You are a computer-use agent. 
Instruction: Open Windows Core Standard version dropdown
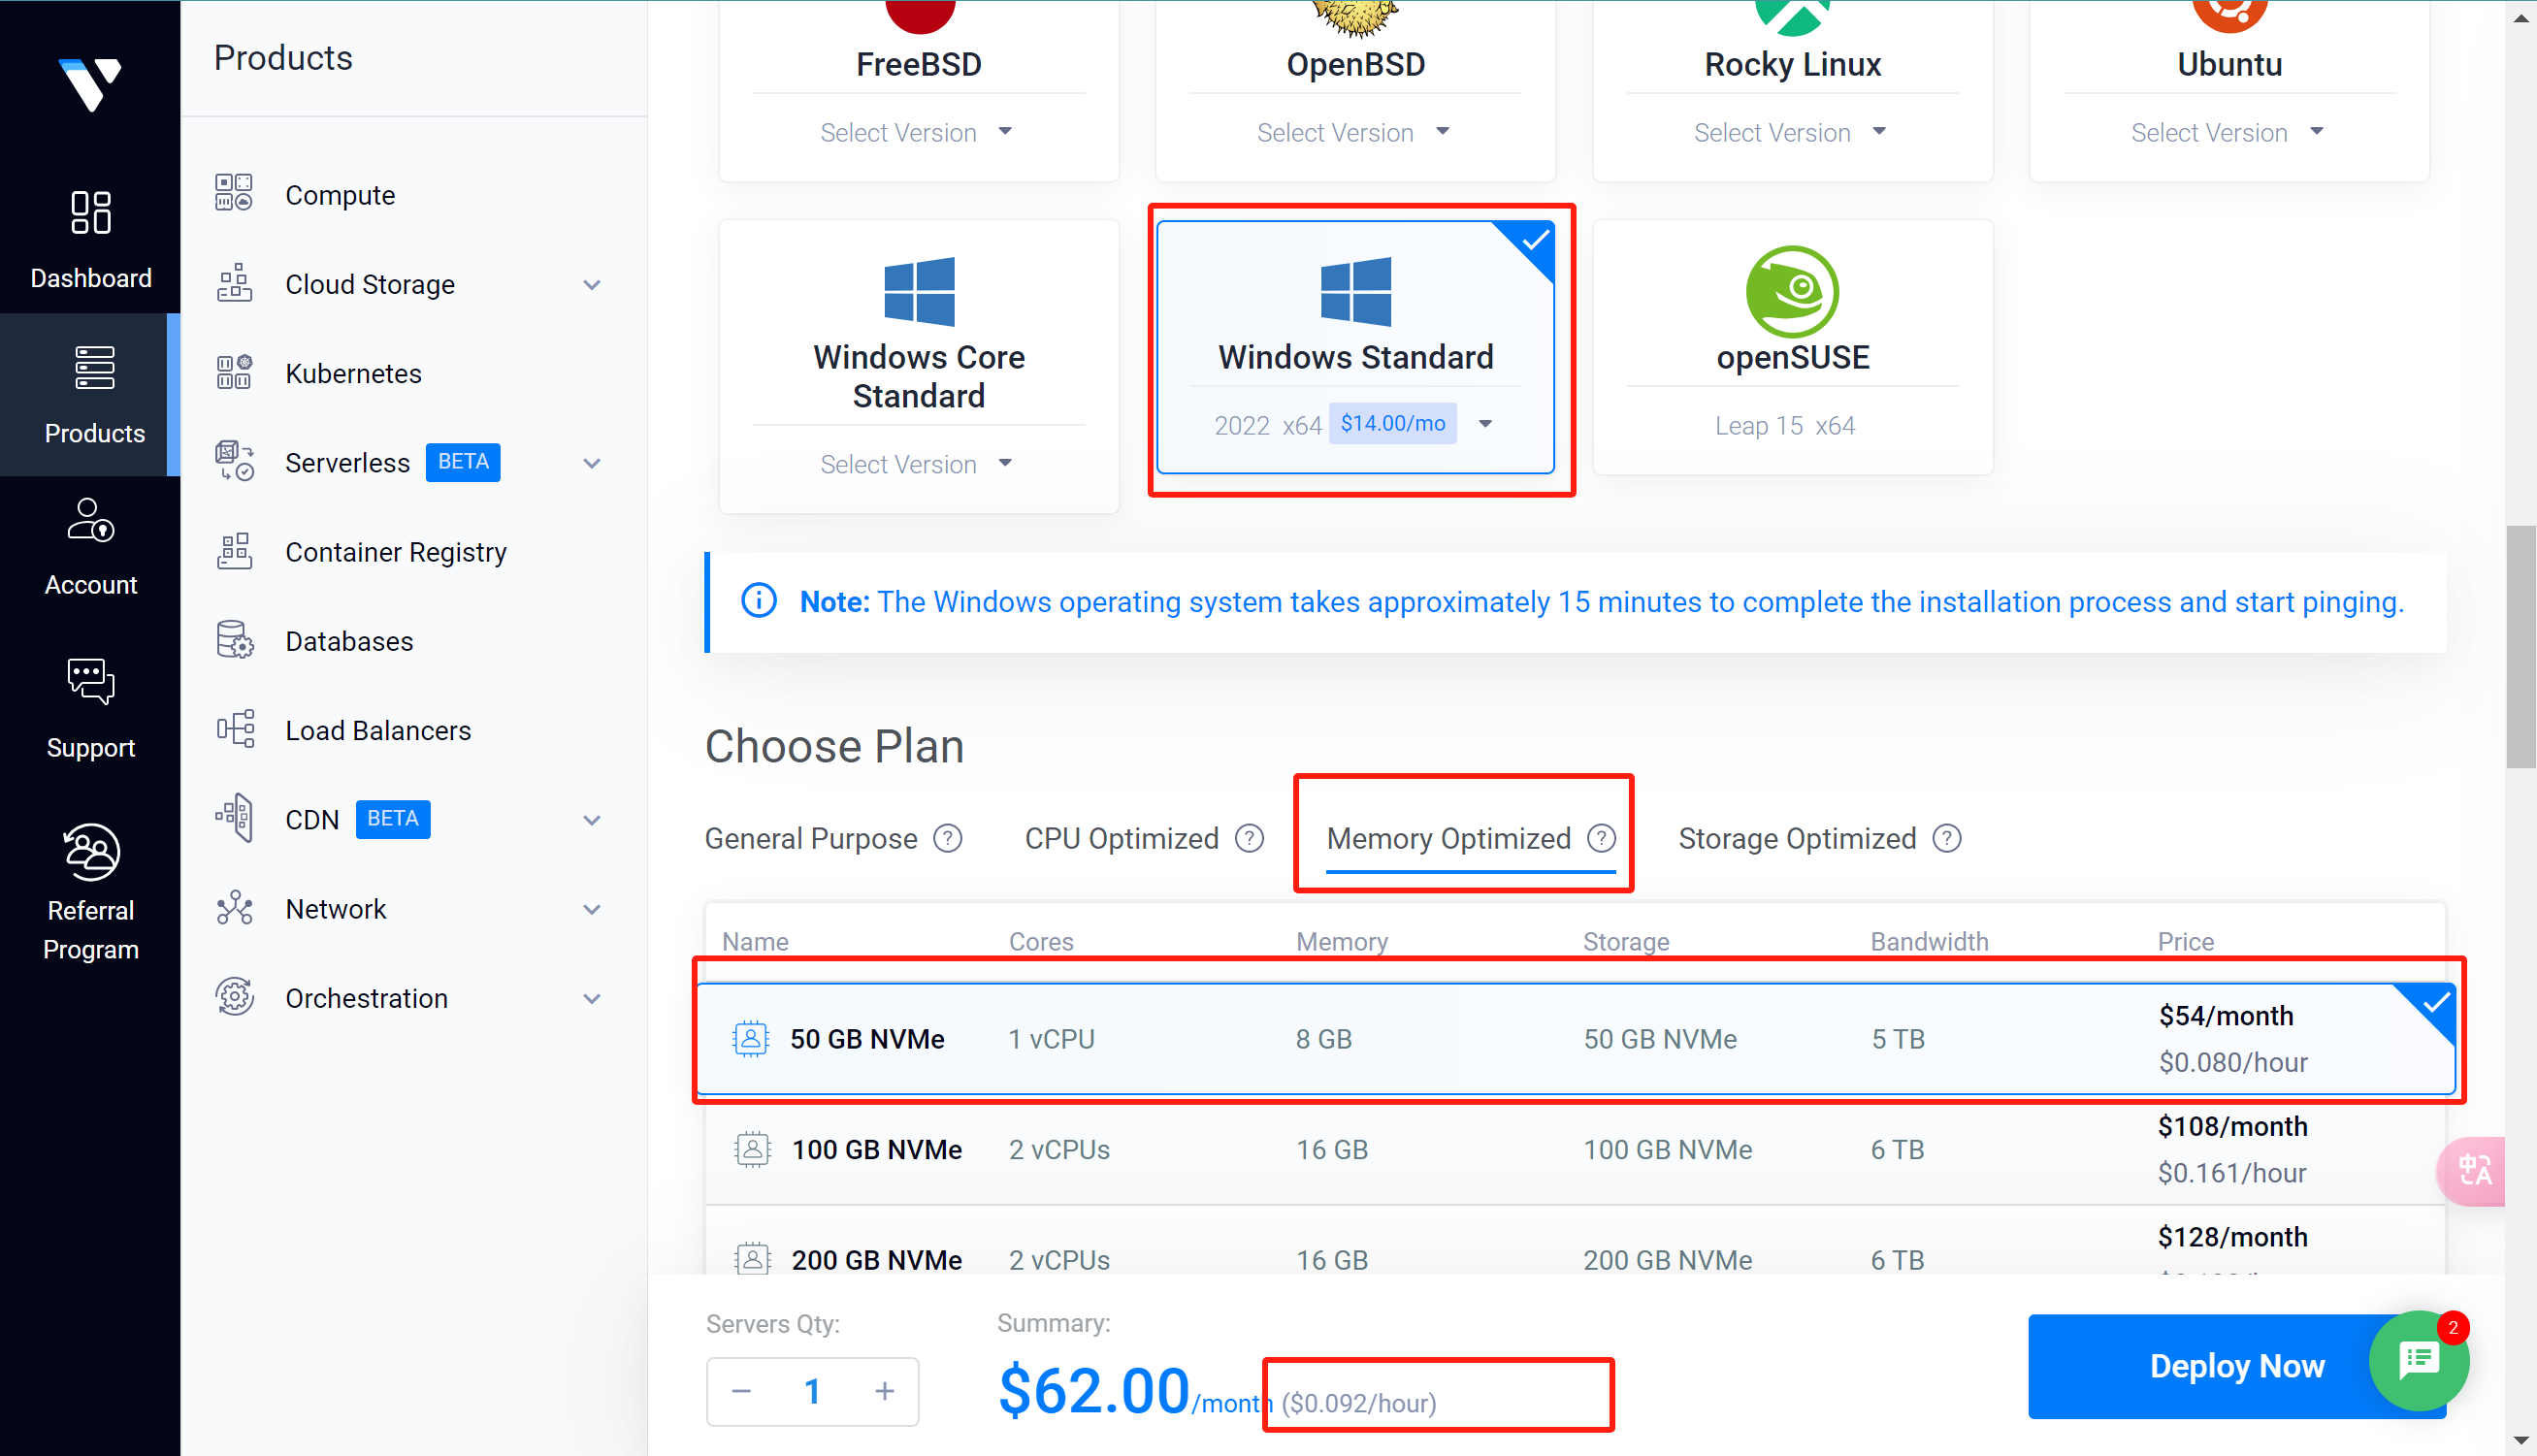(x=917, y=464)
